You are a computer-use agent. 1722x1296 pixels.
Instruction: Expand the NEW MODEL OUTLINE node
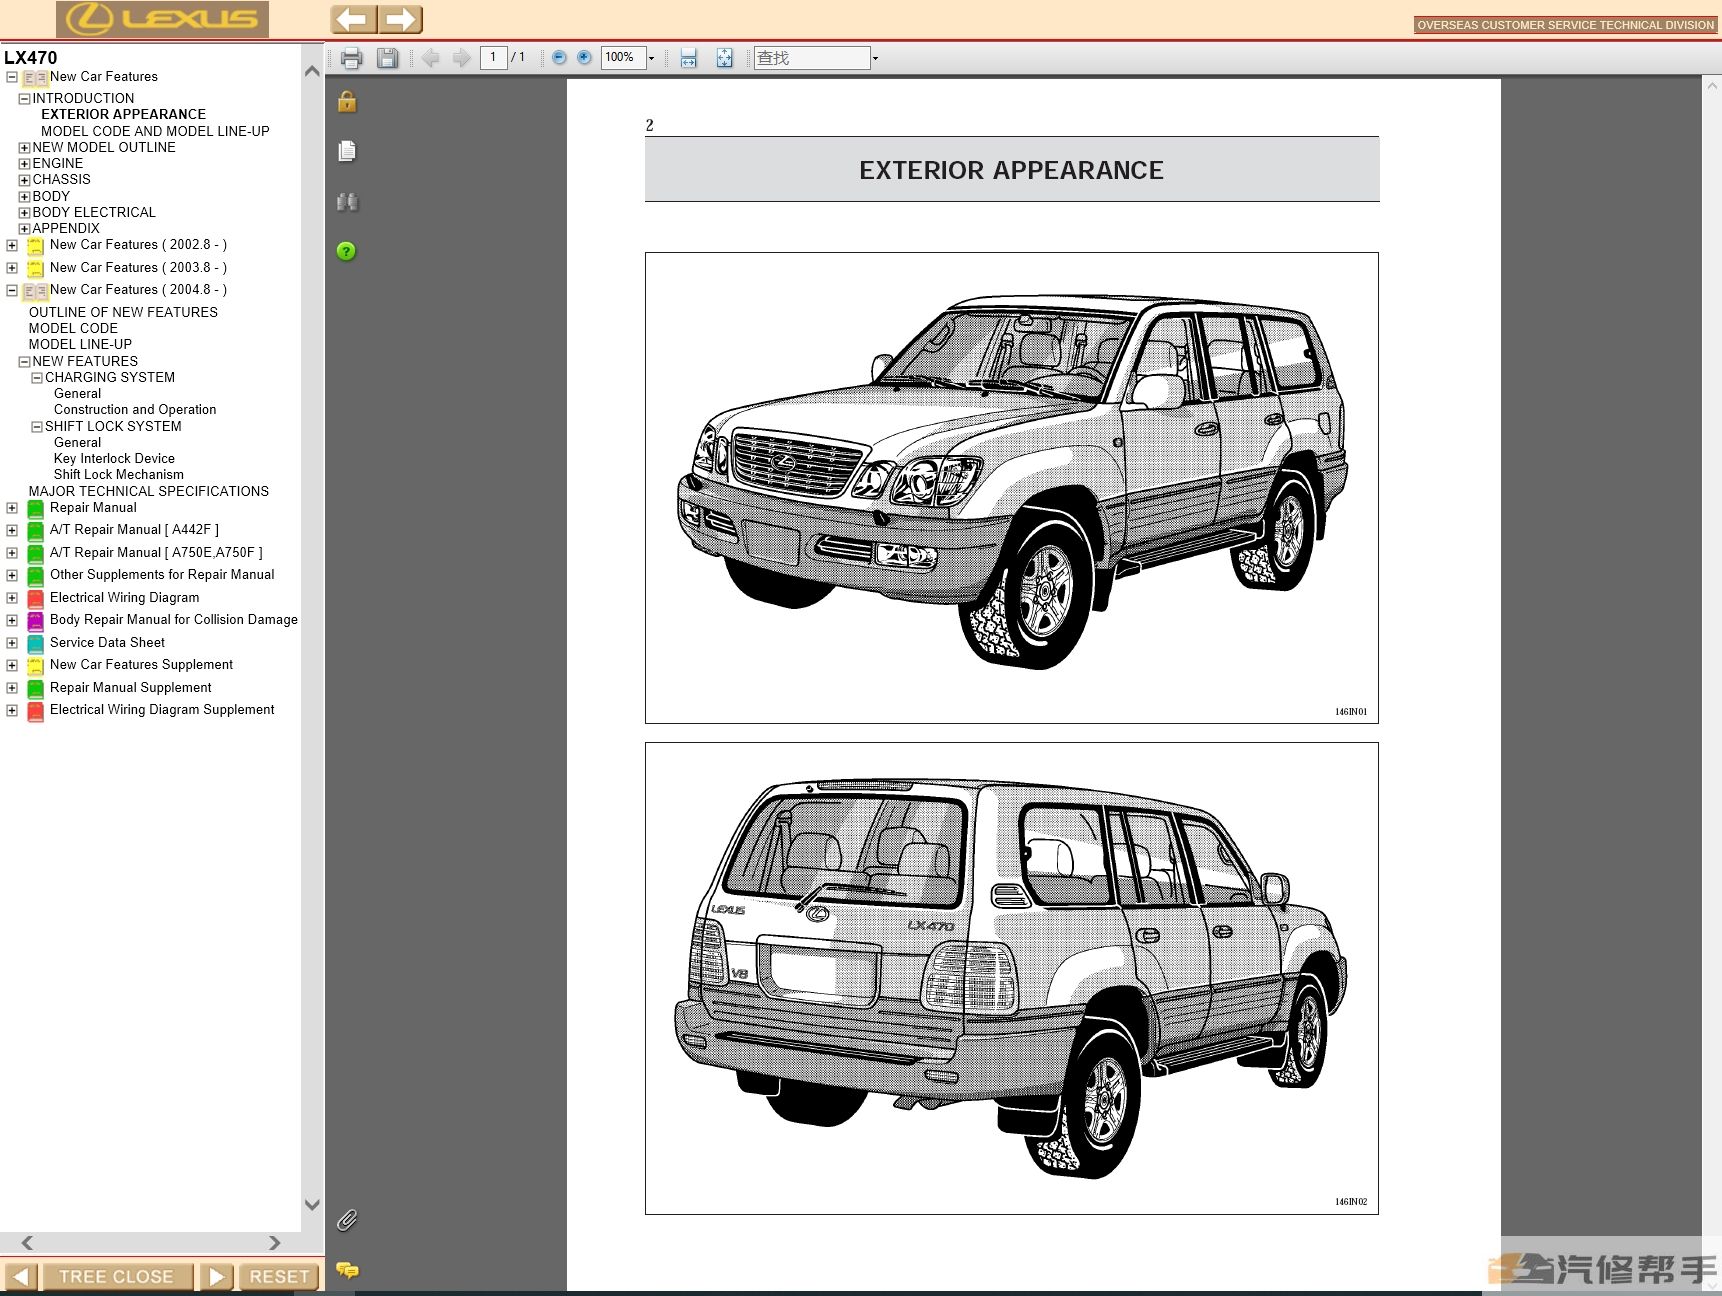pyautogui.click(x=24, y=148)
